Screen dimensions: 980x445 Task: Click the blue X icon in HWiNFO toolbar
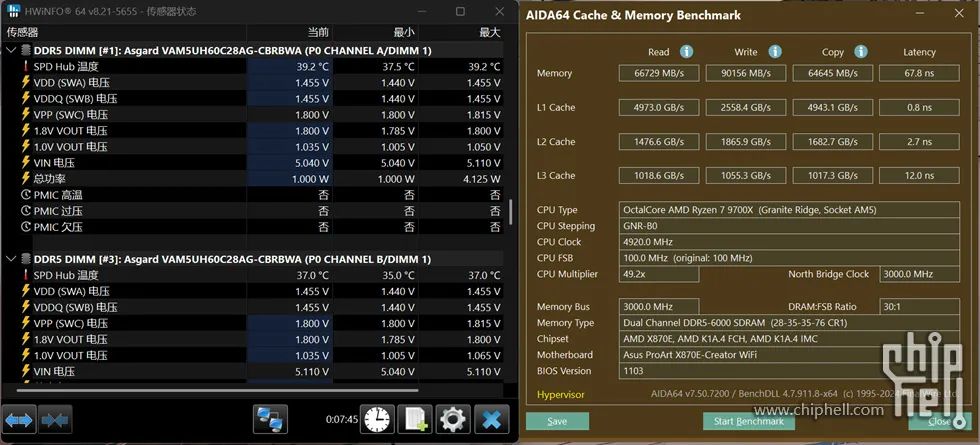[492, 419]
